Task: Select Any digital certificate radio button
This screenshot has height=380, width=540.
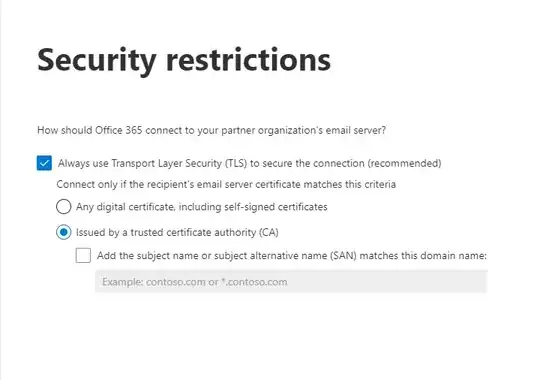Action: tap(63, 207)
